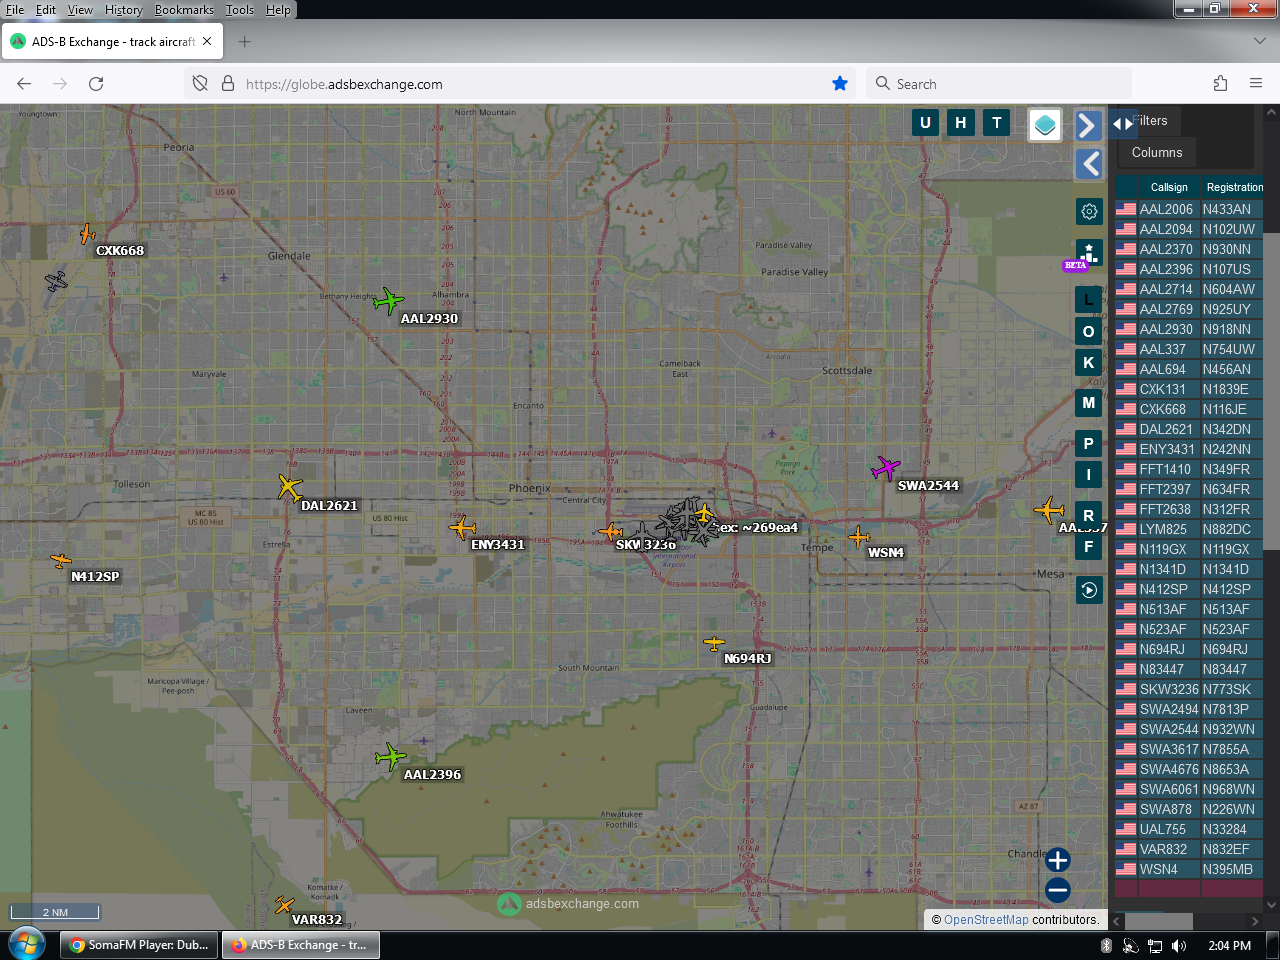
Task: Open the Extensions puzzle icon
Action: (x=1220, y=84)
